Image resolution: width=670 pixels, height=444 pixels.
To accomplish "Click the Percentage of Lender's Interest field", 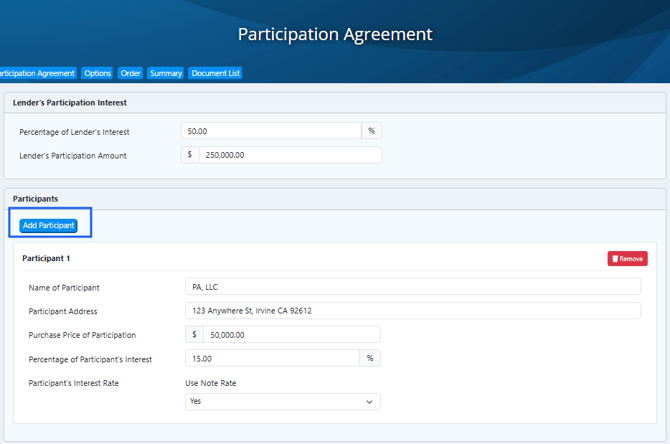I will click(271, 131).
